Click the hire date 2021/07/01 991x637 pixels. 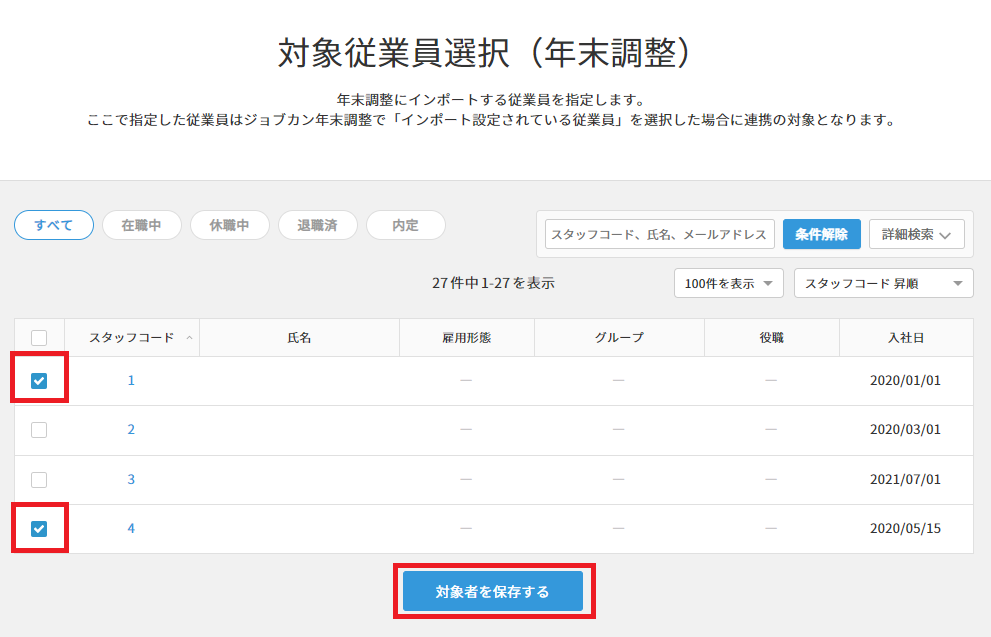pos(905,480)
